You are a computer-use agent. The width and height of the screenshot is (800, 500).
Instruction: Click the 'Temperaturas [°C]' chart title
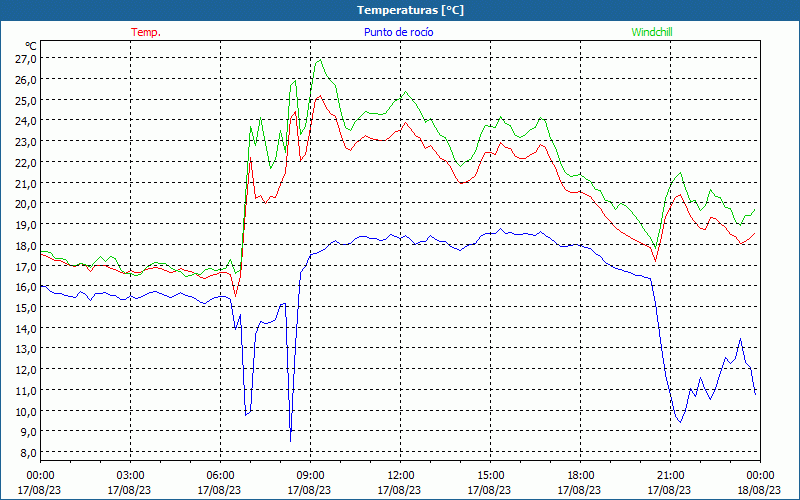point(410,10)
